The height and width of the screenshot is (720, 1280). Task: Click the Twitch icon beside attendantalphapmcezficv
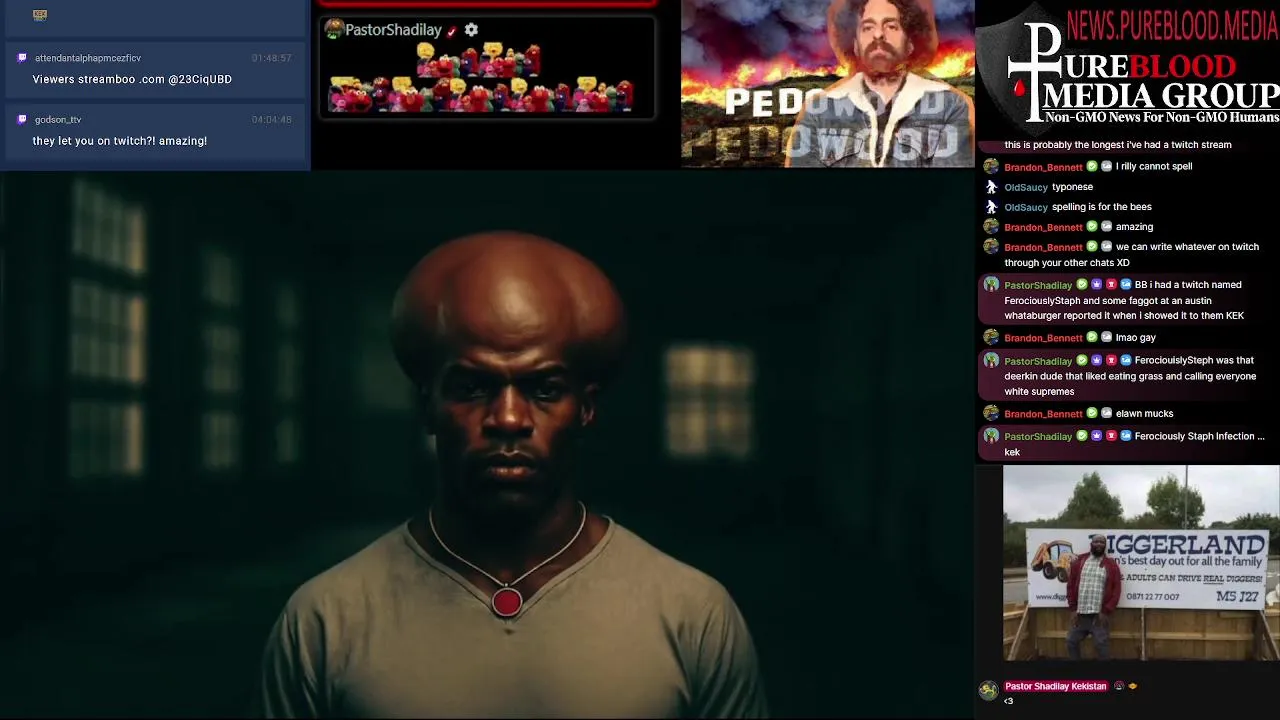coord(22,58)
